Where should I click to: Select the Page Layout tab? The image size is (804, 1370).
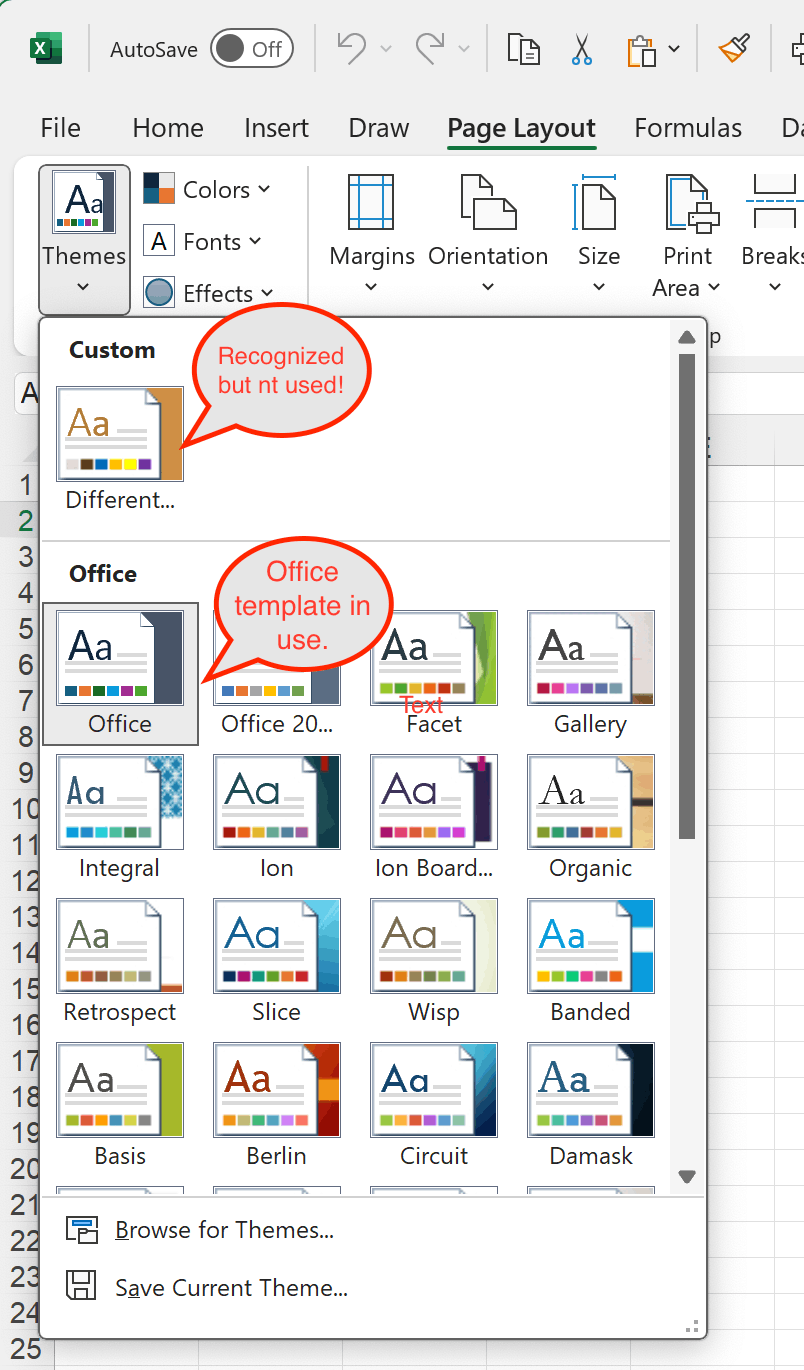[x=522, y=128]
